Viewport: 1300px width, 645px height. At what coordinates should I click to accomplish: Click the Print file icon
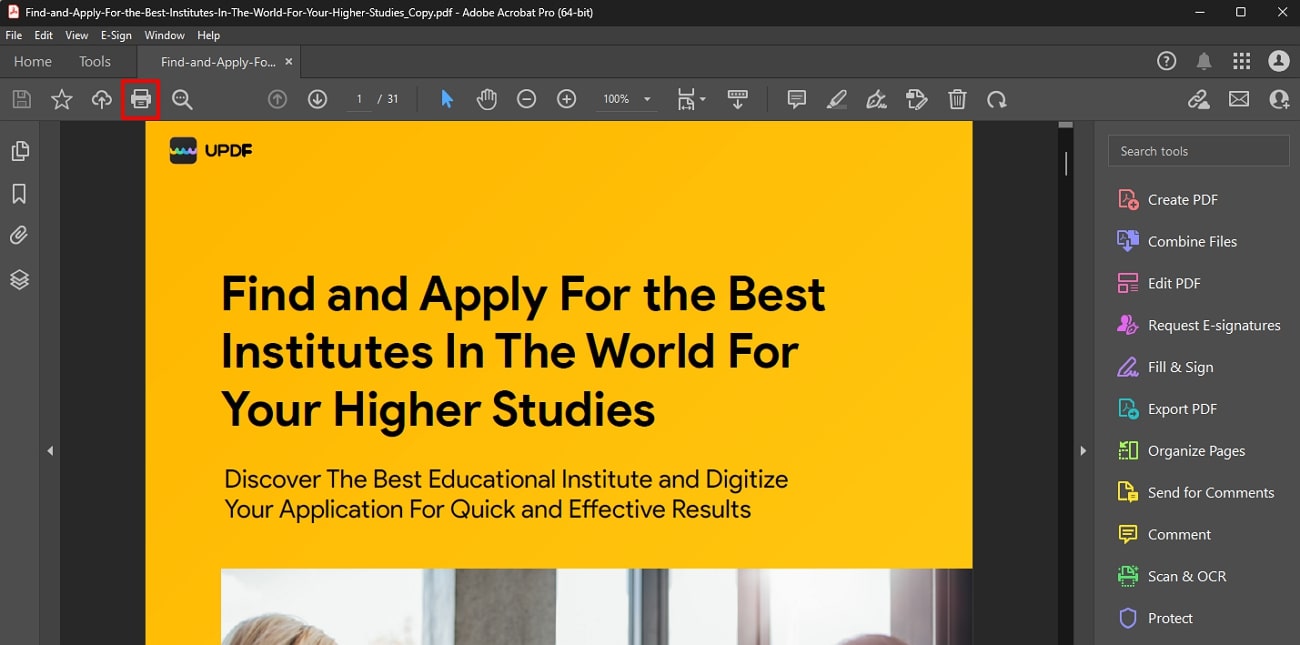(141, 99)
